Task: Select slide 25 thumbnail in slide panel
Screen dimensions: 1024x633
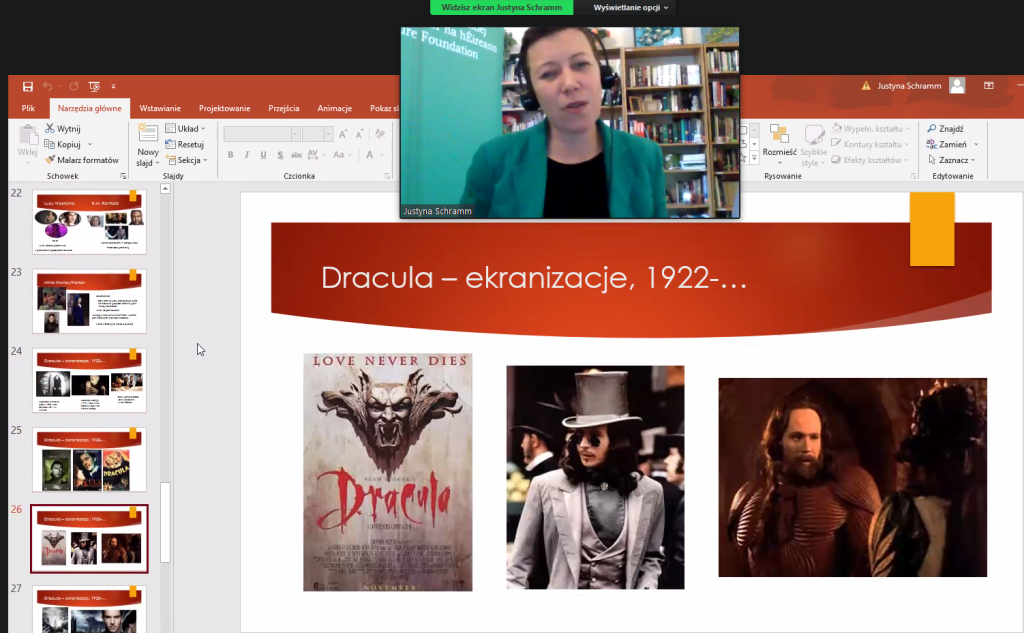Action: tap(90, 460)
